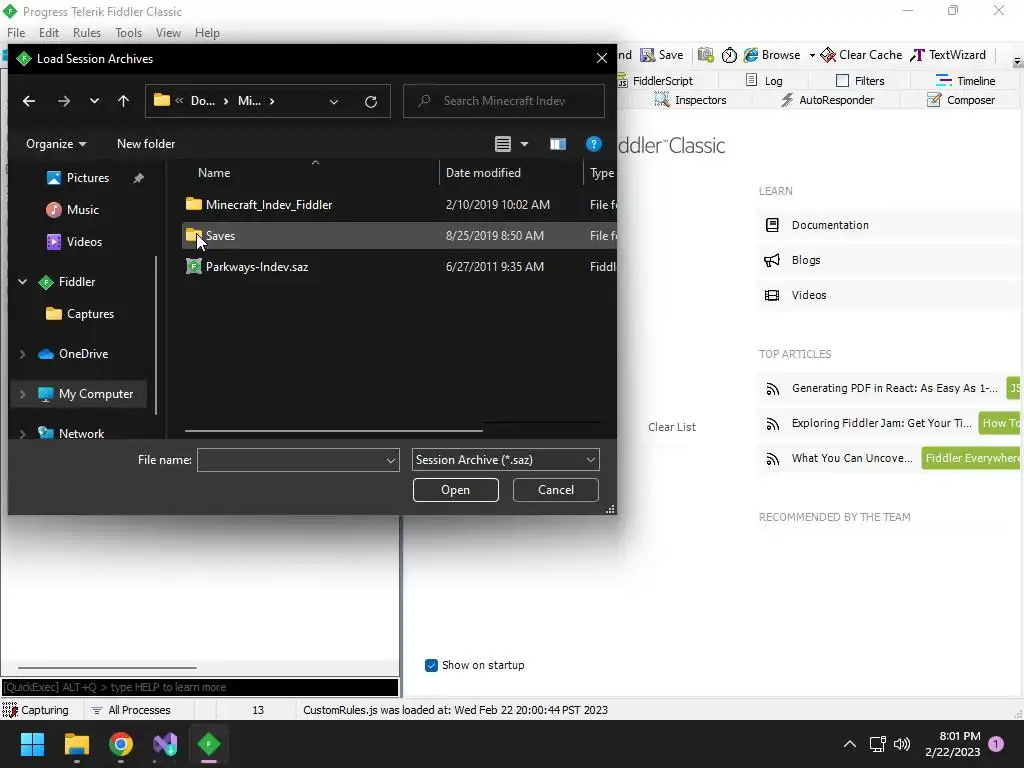Open the view options dropdown arrow
1024x768 pixels.
tap(524, 144)
